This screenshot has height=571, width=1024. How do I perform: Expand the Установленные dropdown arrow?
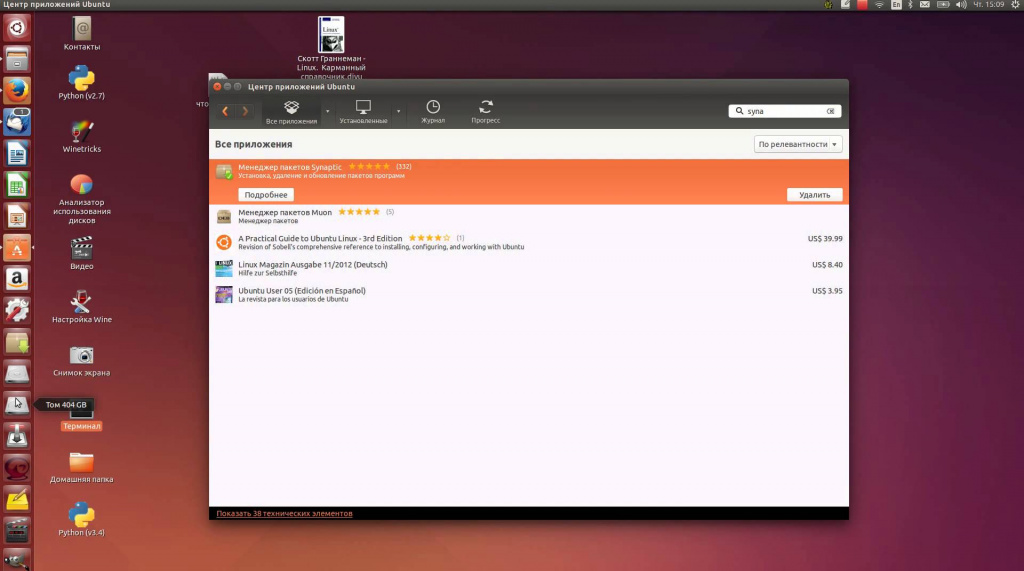coord(398,112)
